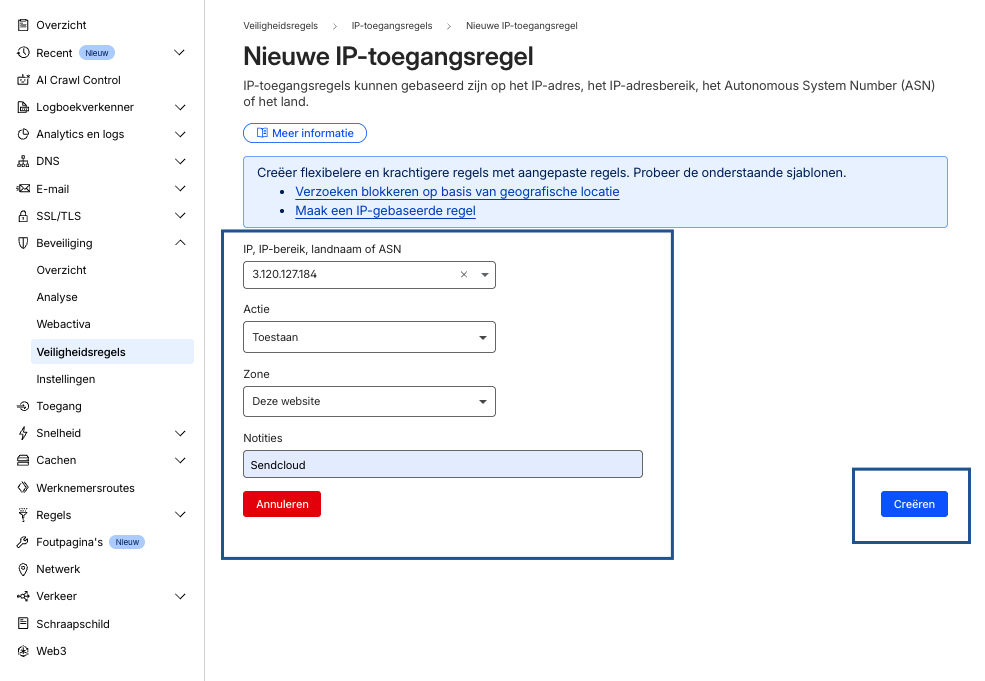985x681 pixels.
Task: Click the Analytics en logs chart icon
Action: [x=23, y=134]
